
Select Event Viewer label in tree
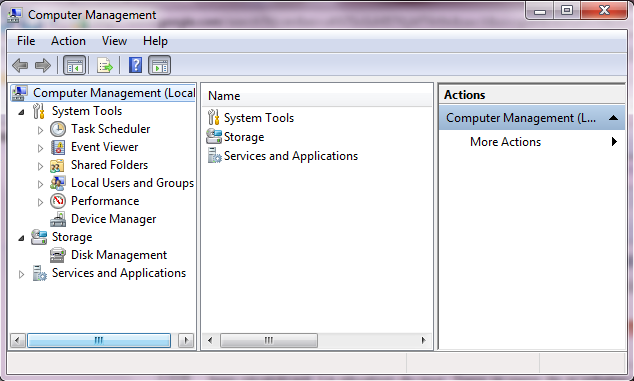tap(104, 147)
